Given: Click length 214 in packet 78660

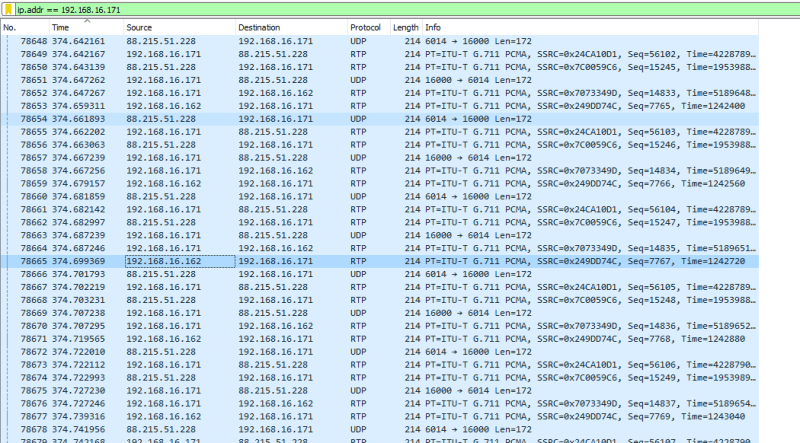Looking at the screenshot, I should coord(412,196).
